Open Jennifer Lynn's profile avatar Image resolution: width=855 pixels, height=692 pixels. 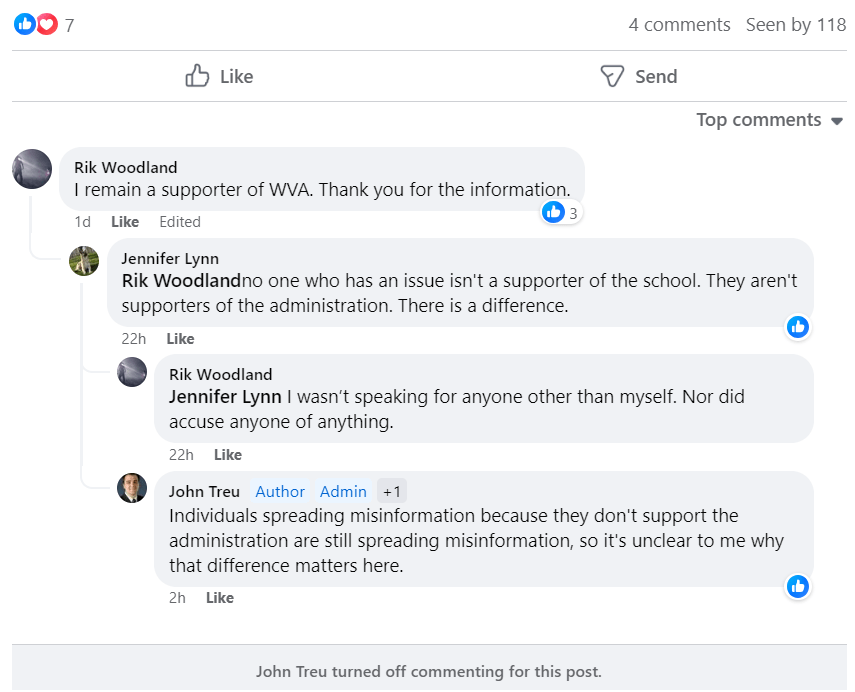point(84,261)
